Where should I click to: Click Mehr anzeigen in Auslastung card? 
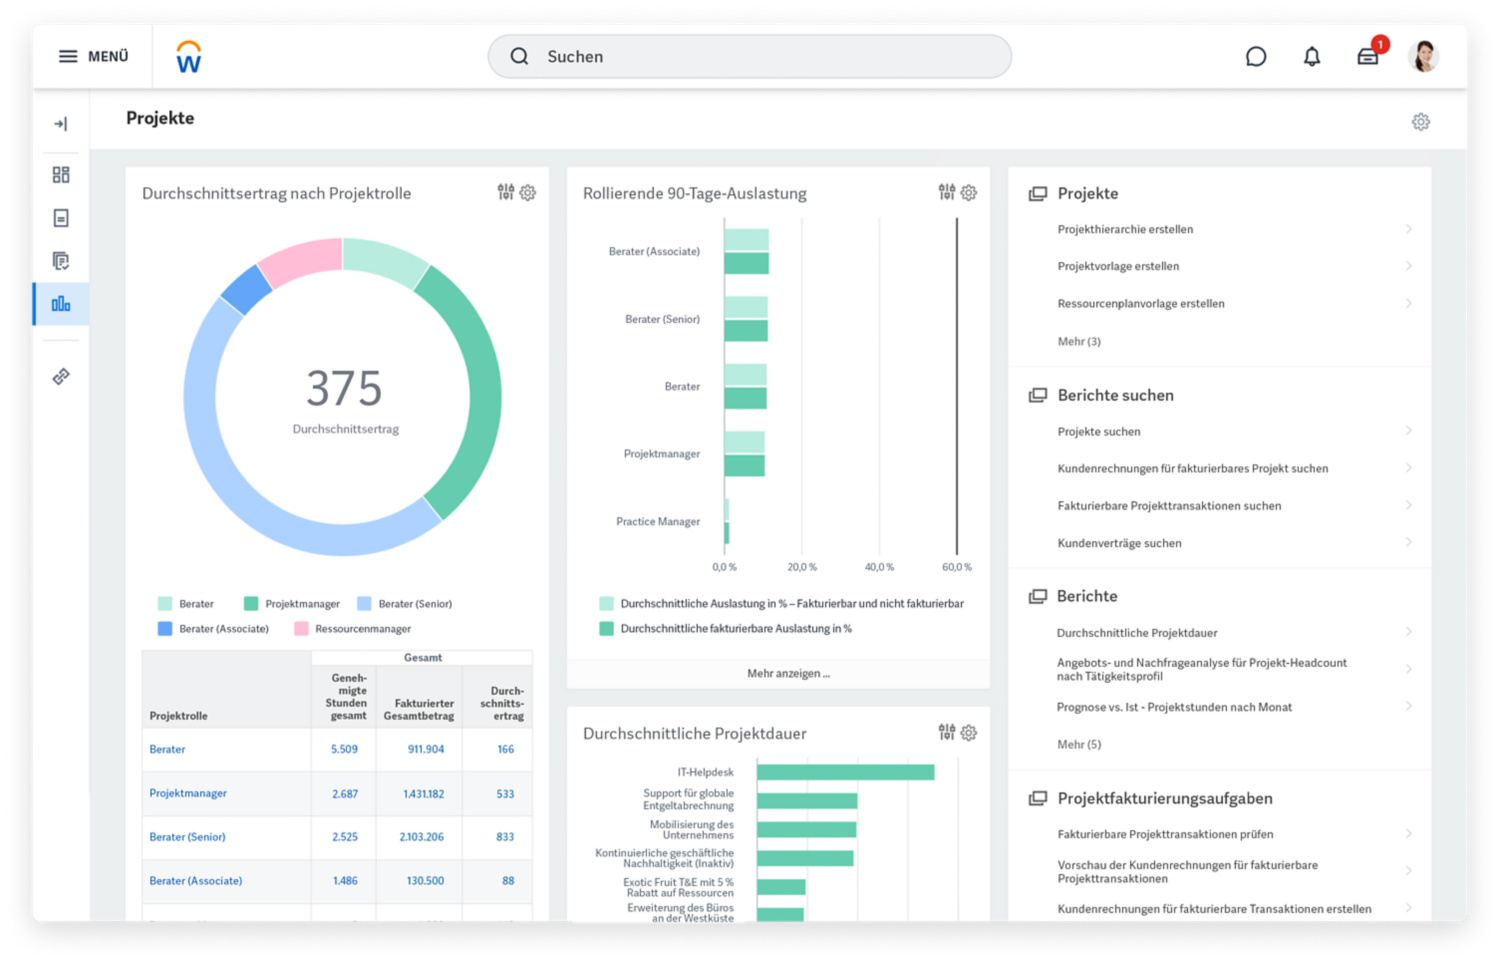(788, 673)
